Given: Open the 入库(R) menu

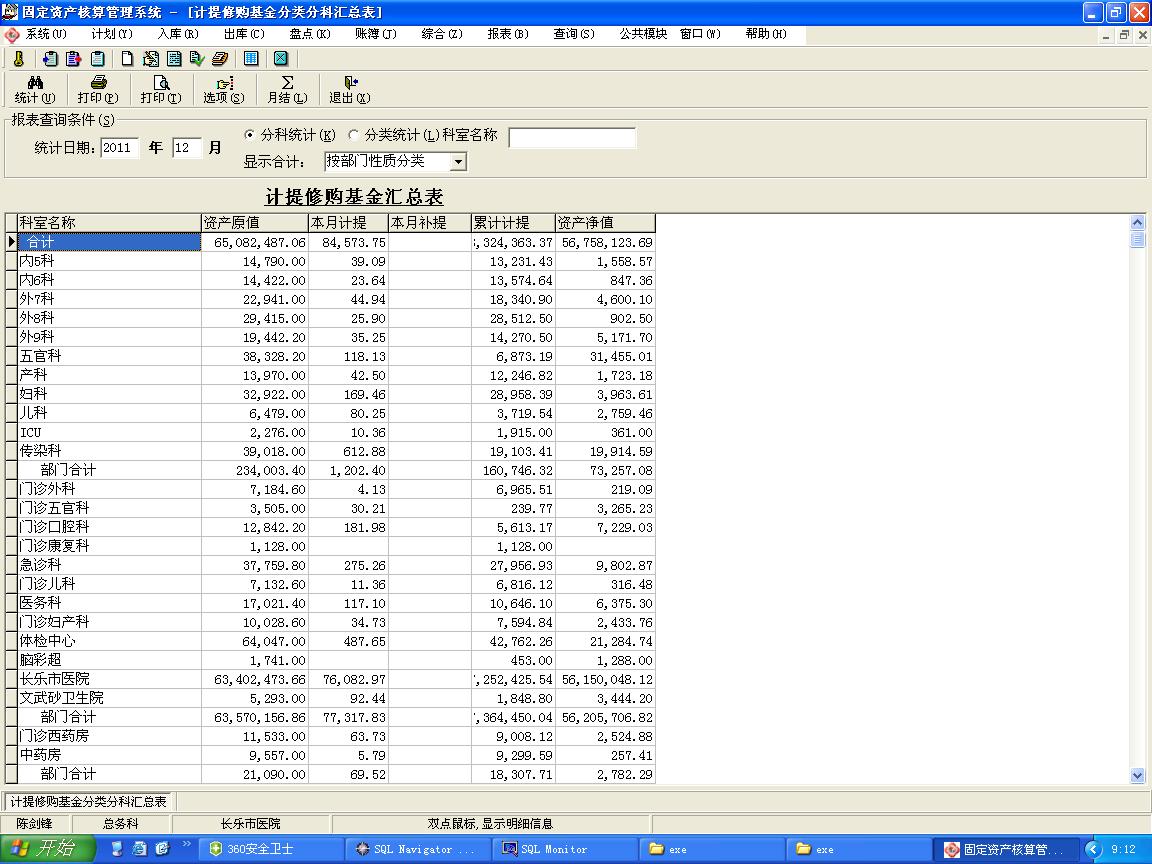Looking at the screenshot, I should pyautogui.click(x=178, y=34).
